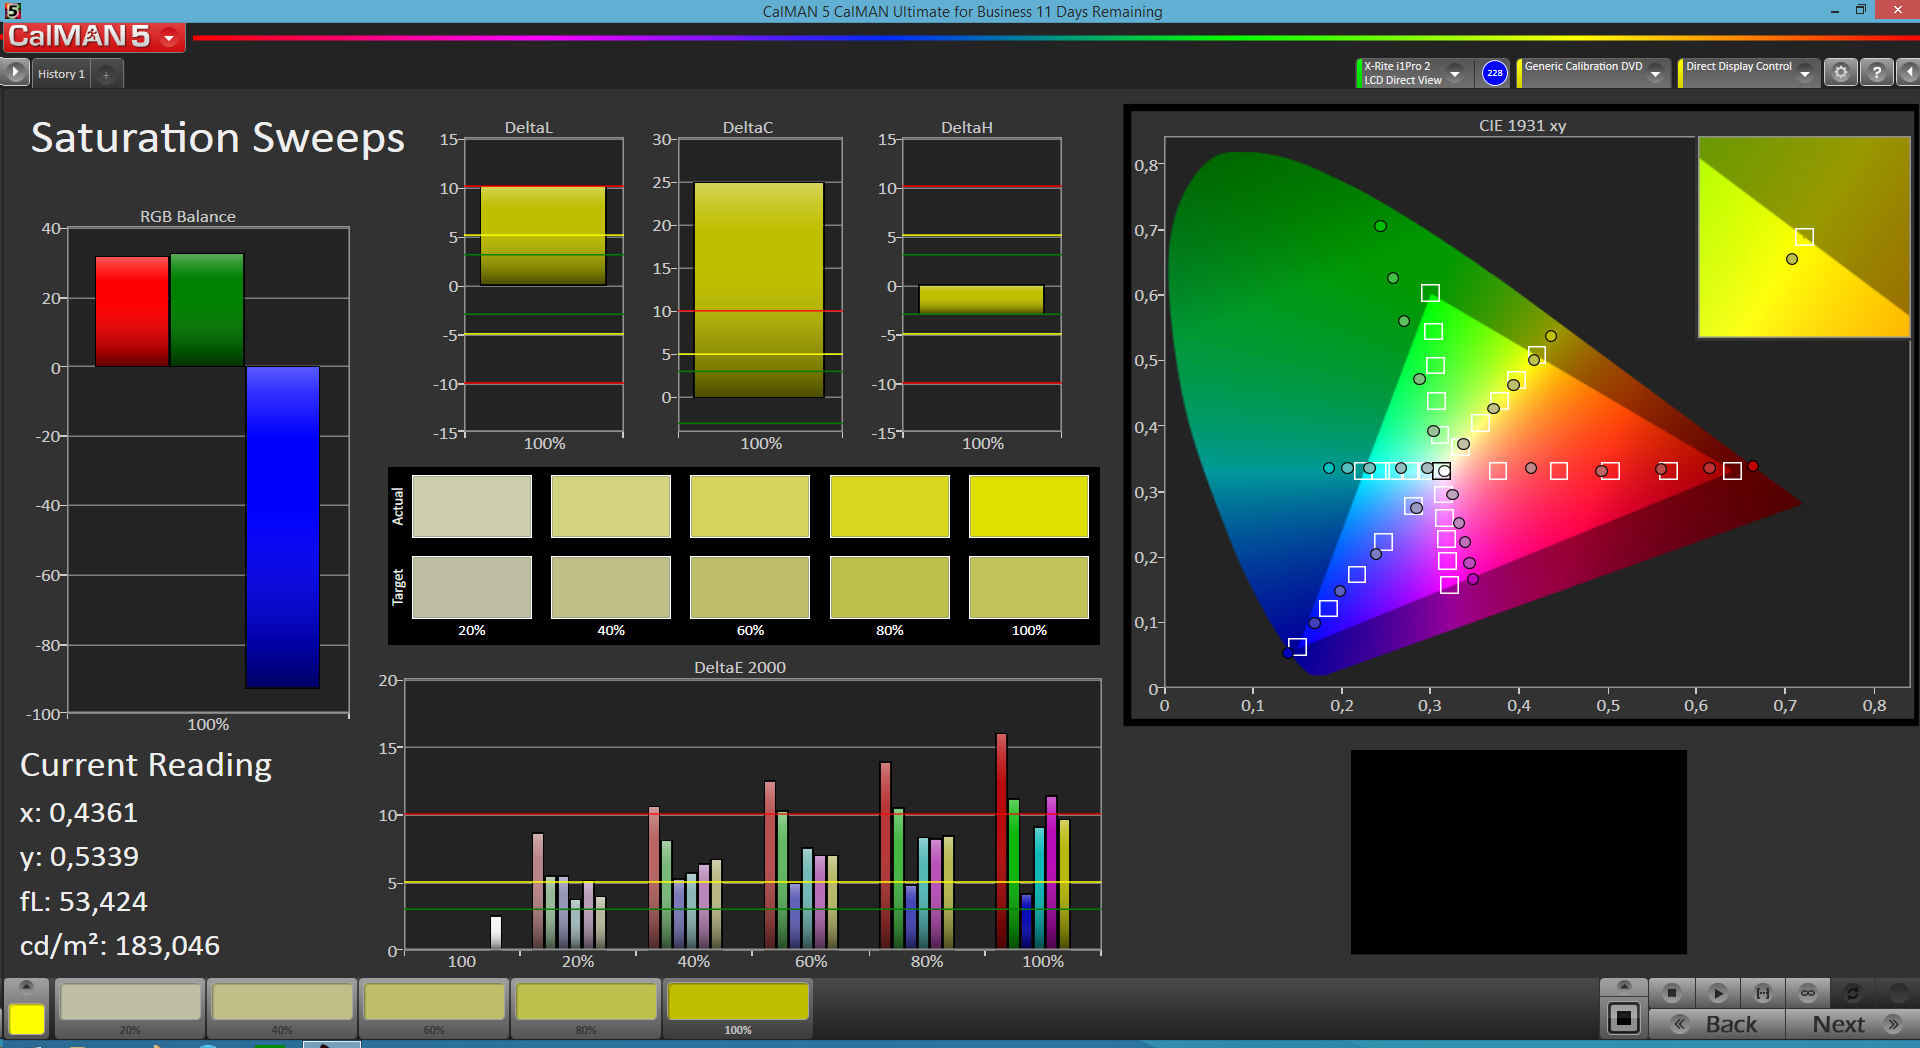Image resolution: width=1920 pixels, height=1048 pixels.
Task: Enable continuous read infinity icon
Action: tap(1808, 993)
